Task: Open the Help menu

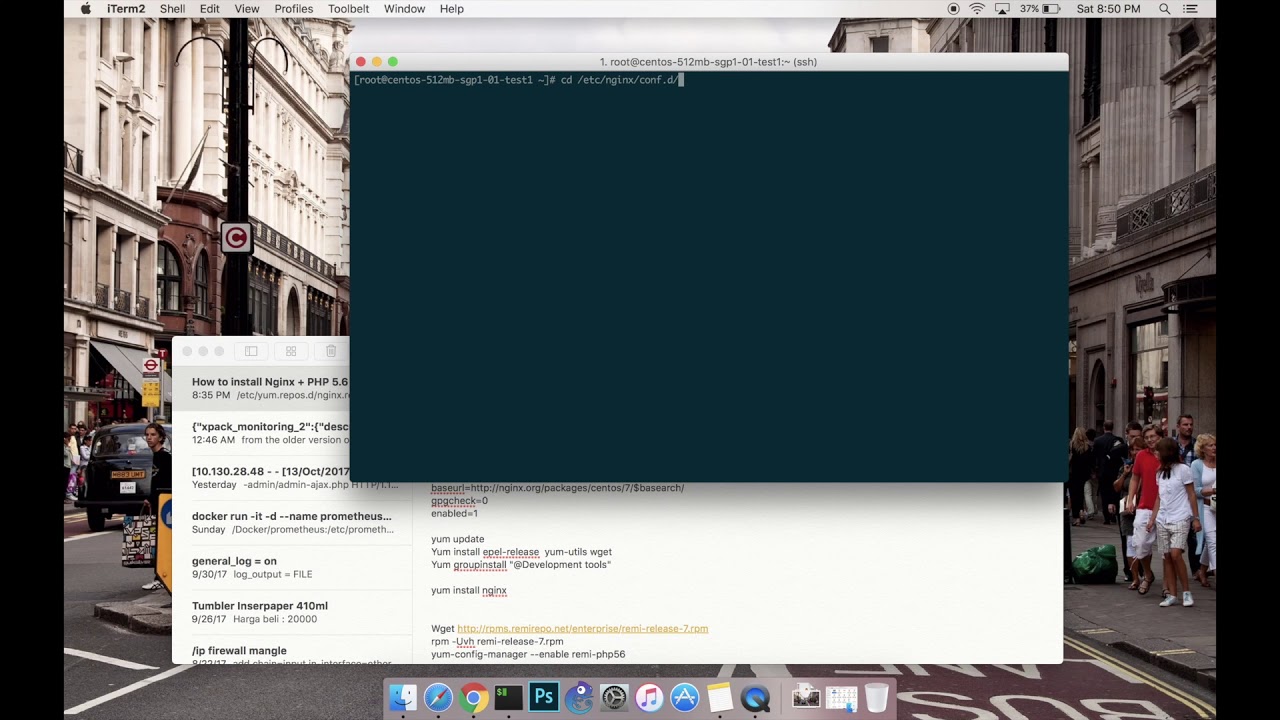Action: [451, 9]
